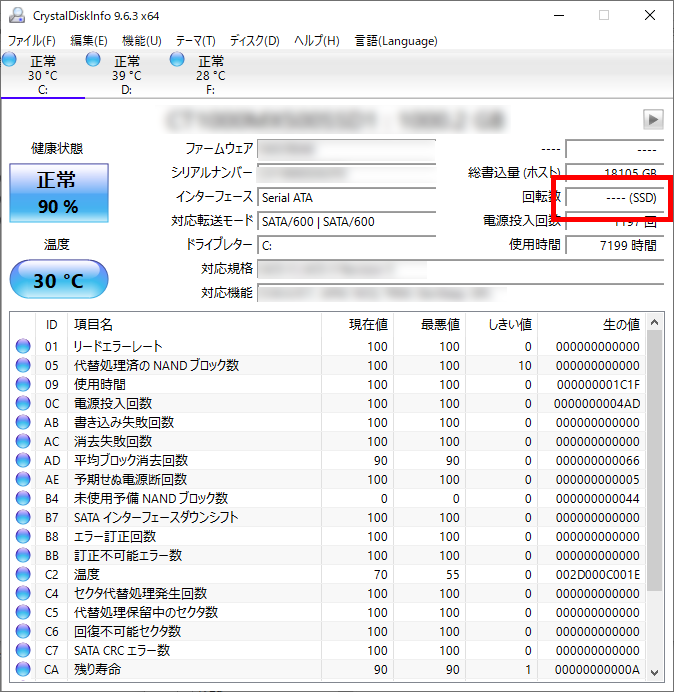
Task: Click the scrollbar up arrow
Action: tap(655, 323)
